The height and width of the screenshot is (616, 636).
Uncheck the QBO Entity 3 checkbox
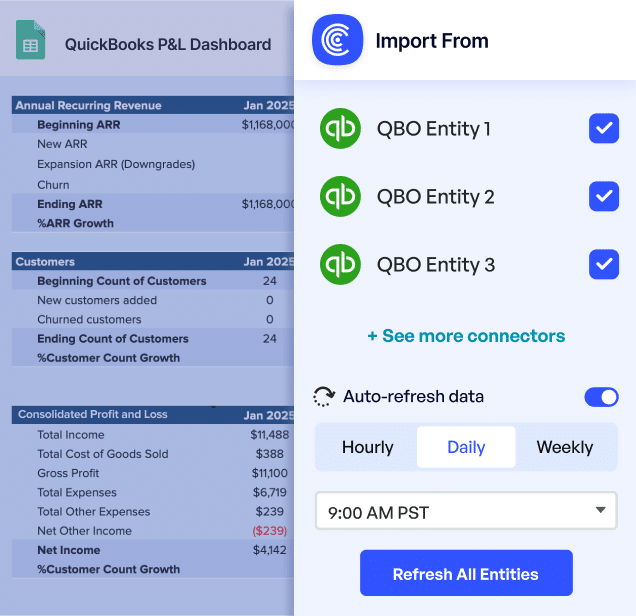pyautogui.click(x=603, y=265)
